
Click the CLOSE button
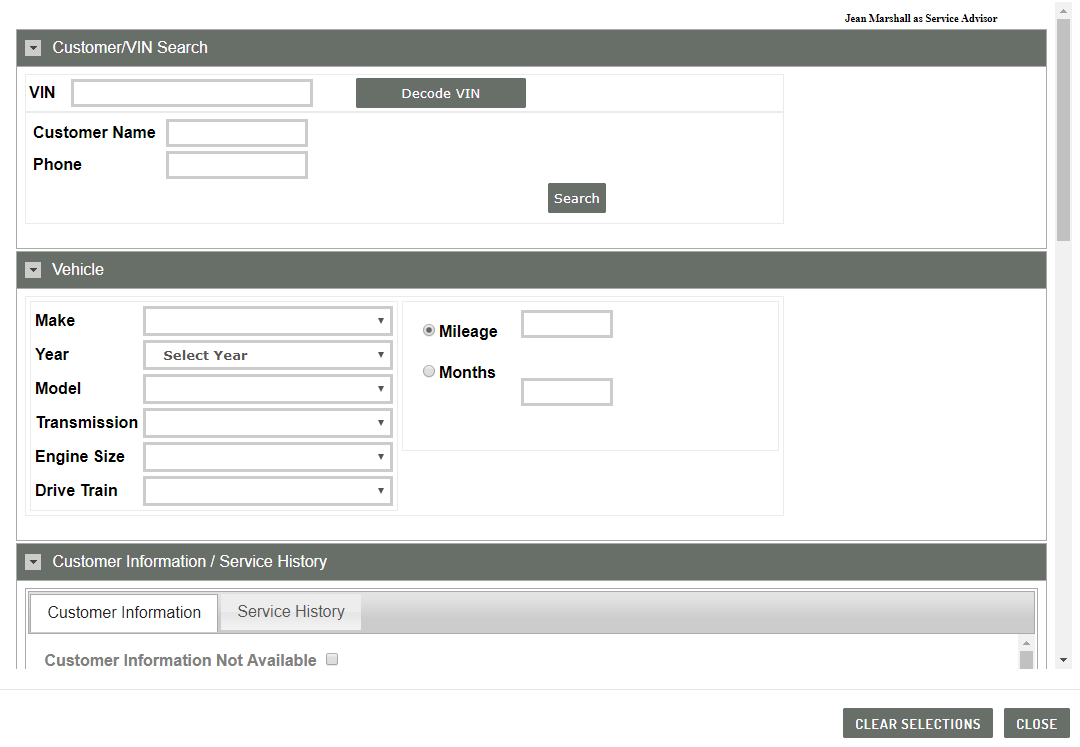point(1036,723)
